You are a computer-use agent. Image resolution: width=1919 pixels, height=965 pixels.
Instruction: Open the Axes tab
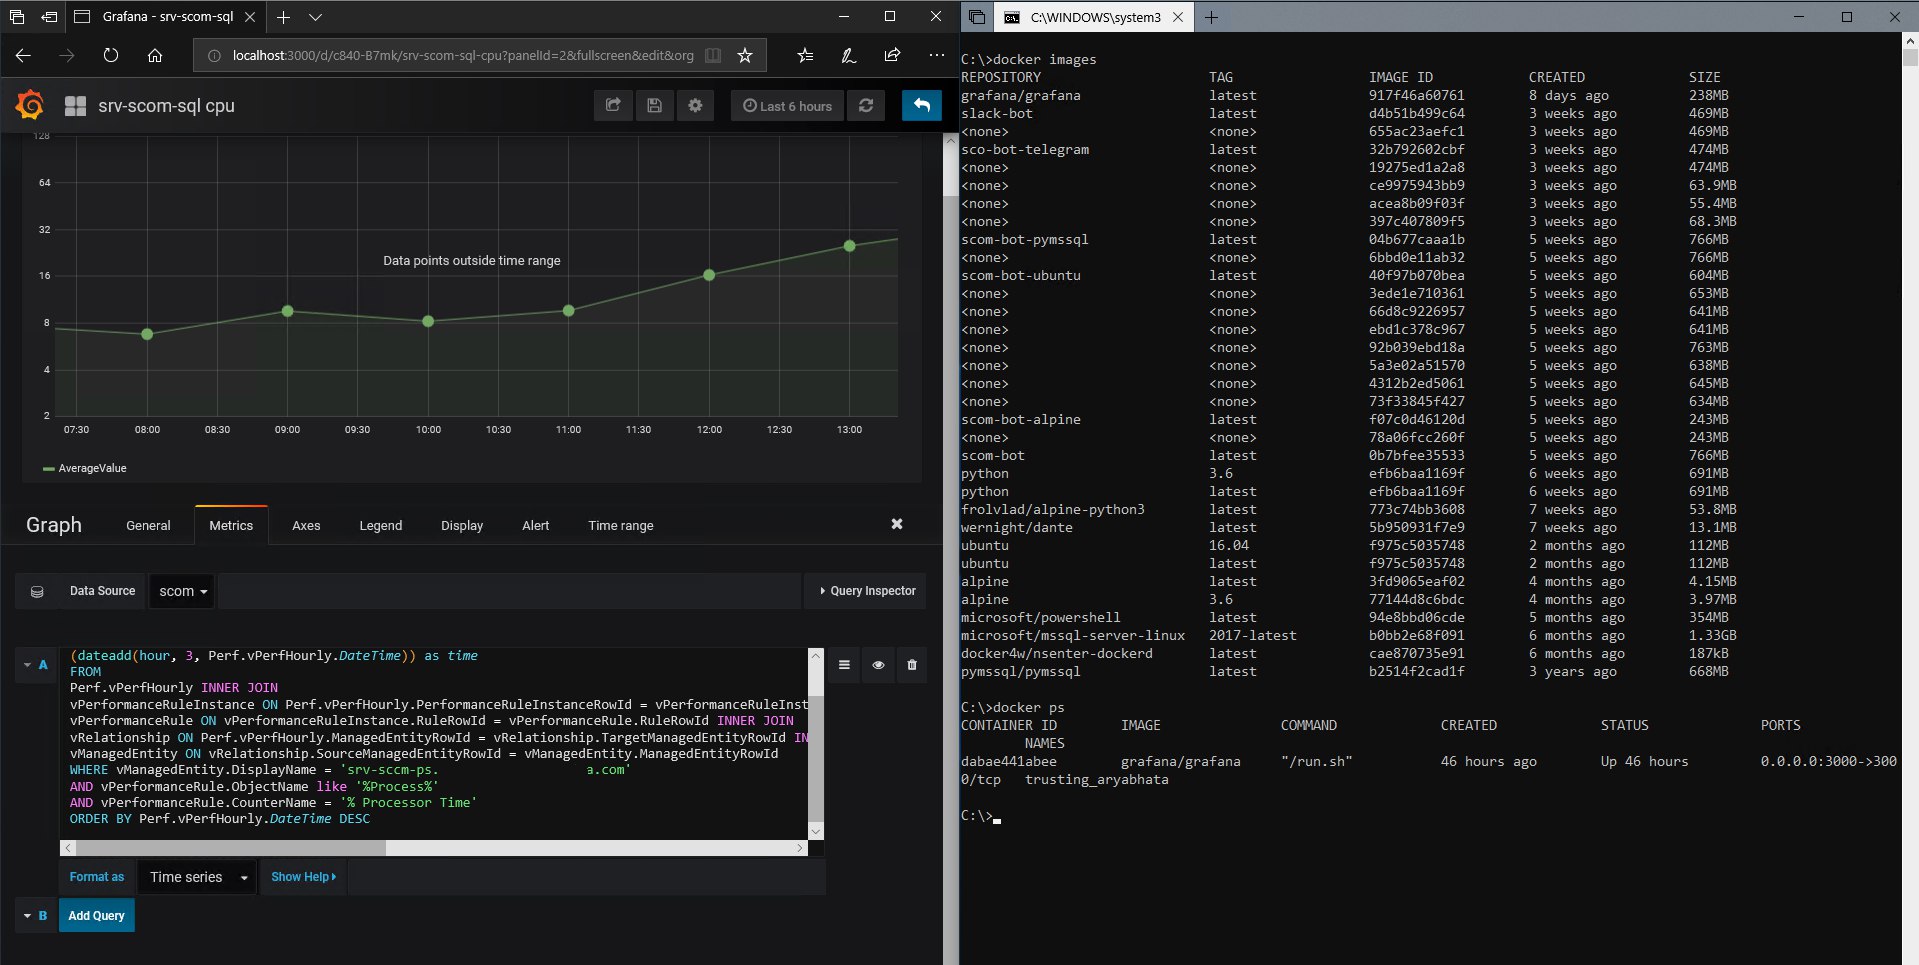point(306,525)
